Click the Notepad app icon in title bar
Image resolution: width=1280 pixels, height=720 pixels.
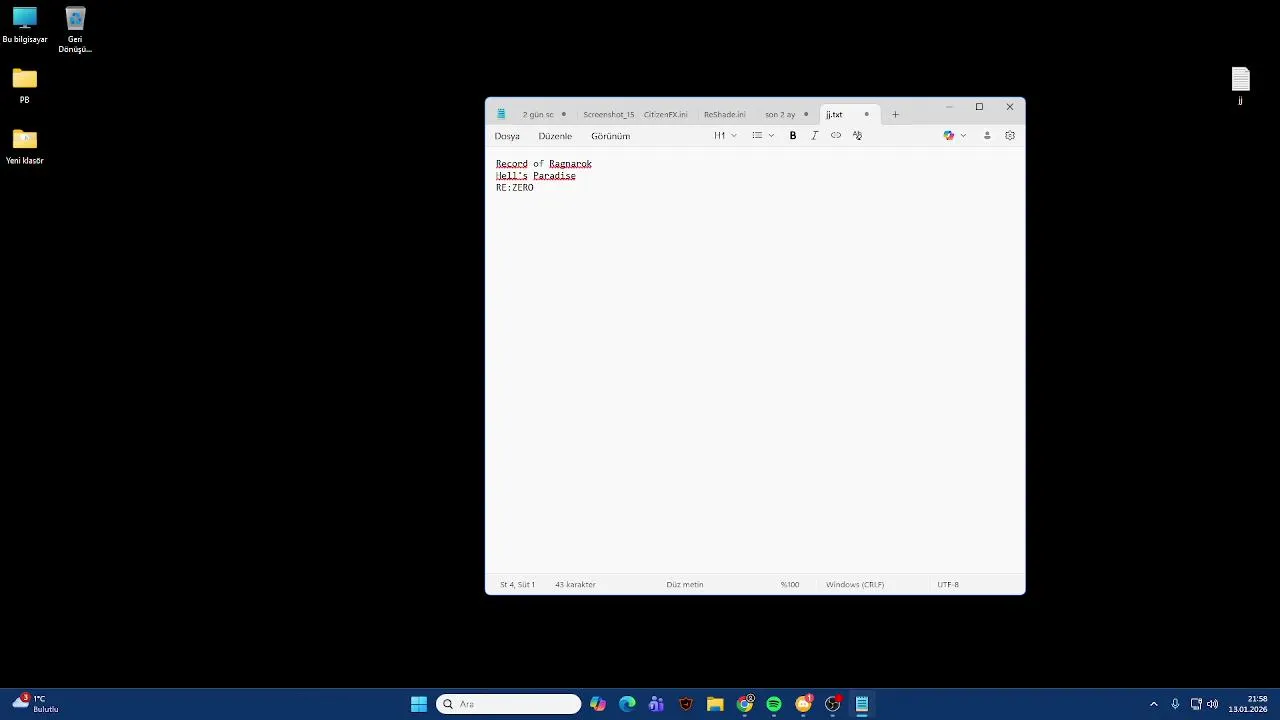point(501,114)
